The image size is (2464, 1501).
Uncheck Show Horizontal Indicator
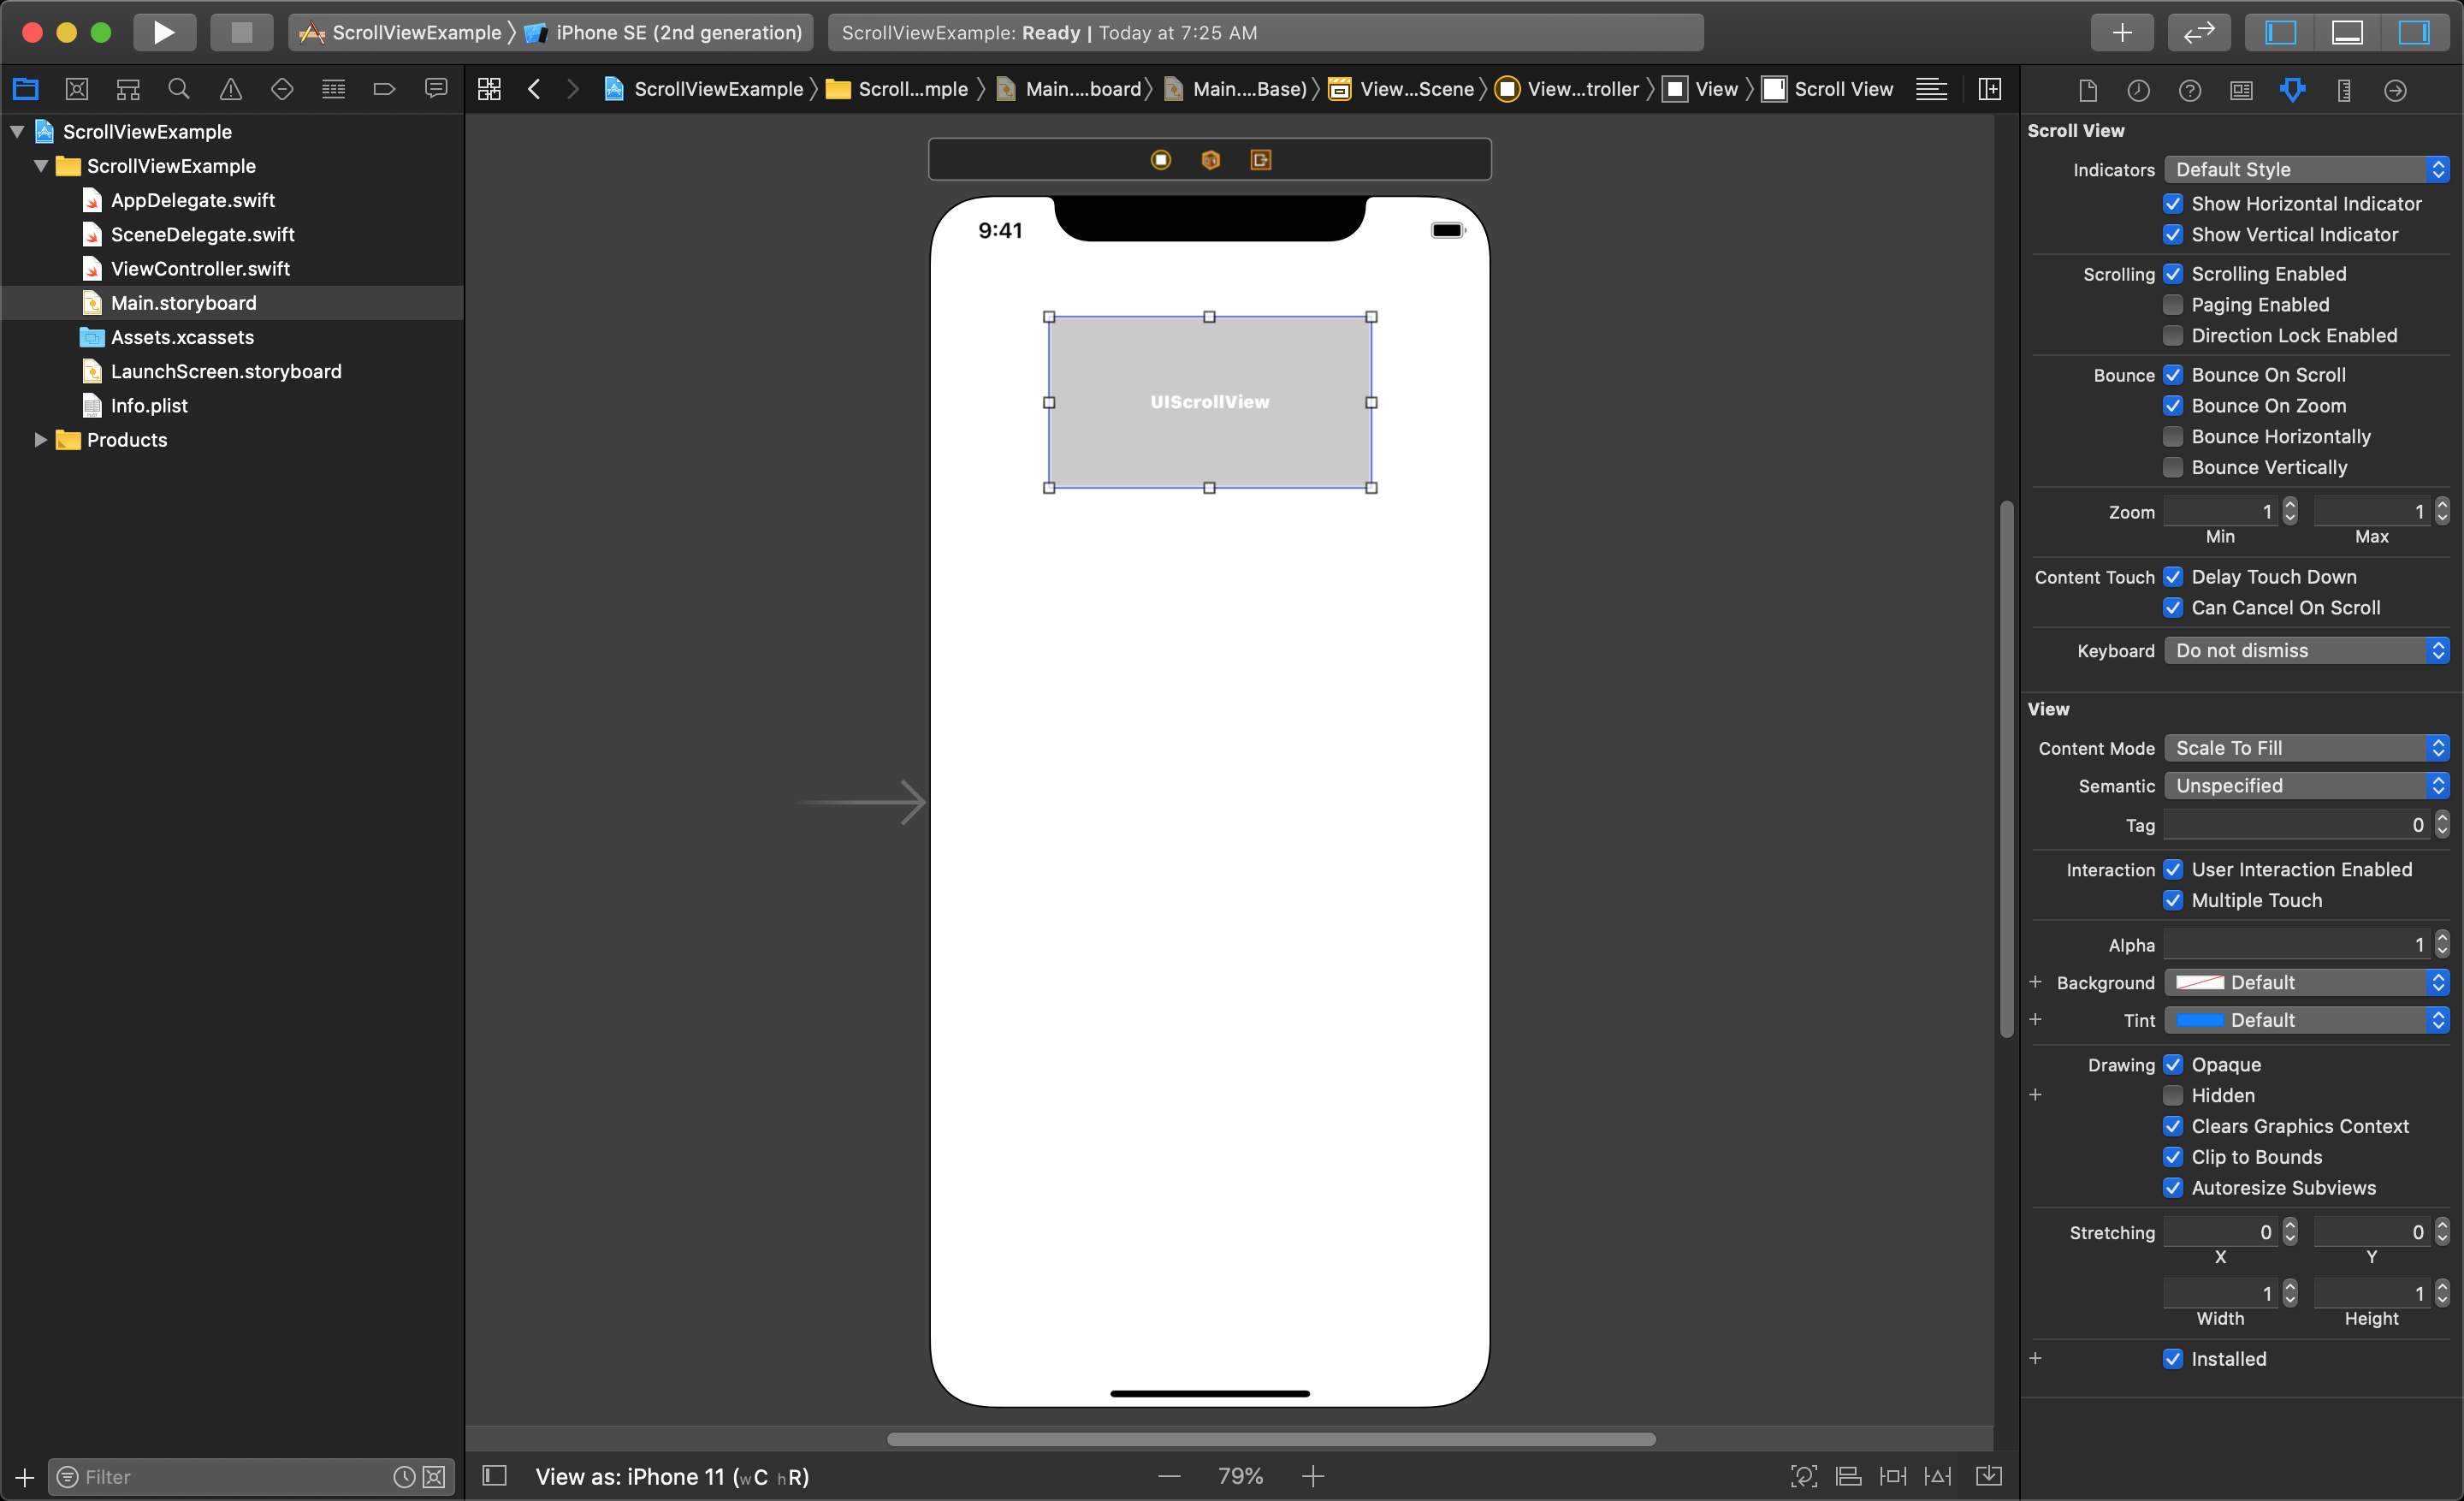tap(2173, 204)
